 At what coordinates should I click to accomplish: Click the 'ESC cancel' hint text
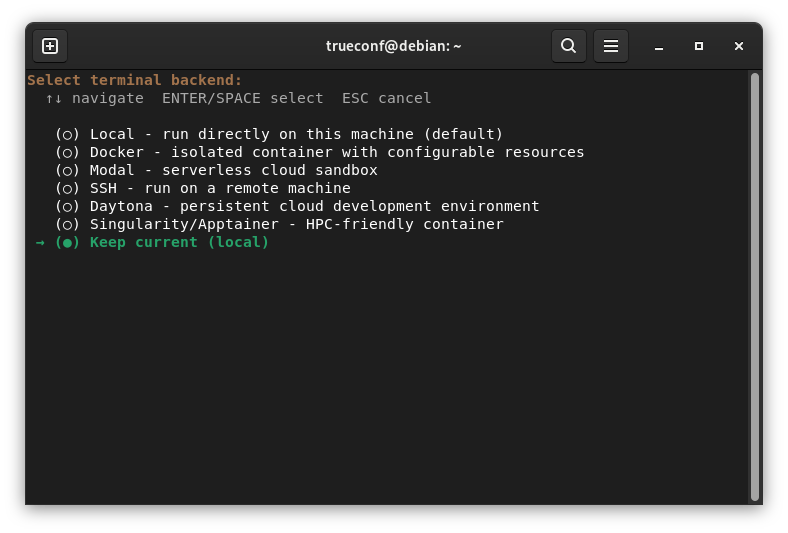pyautogui.click(x=386, y=98)
